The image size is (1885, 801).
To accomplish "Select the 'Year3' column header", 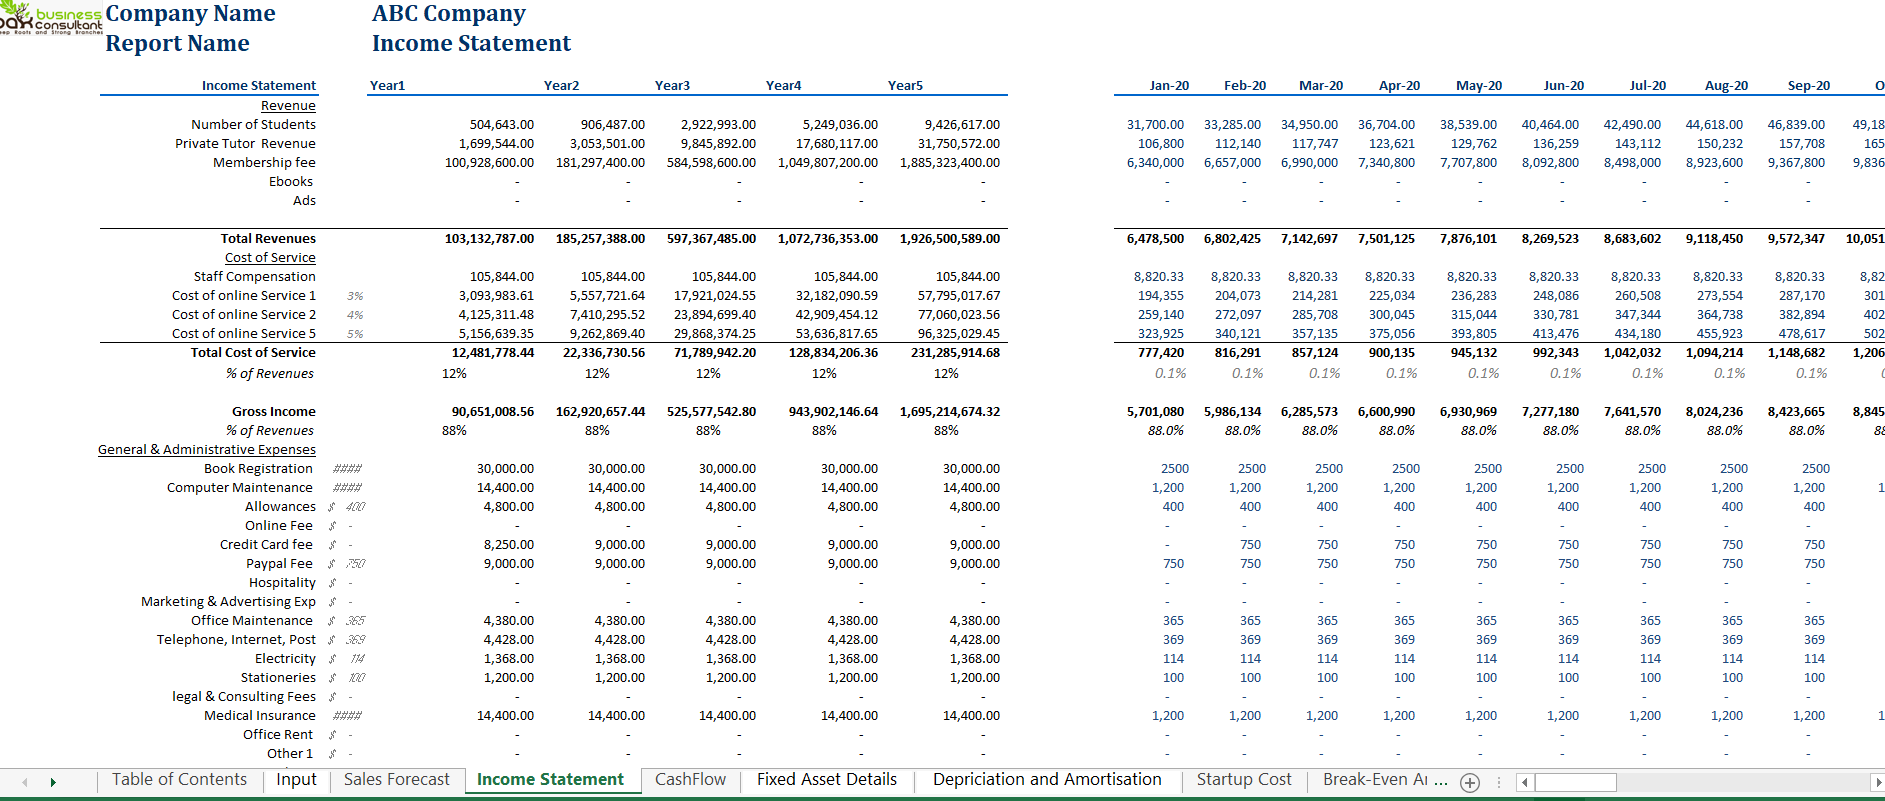I will point(673,86).
